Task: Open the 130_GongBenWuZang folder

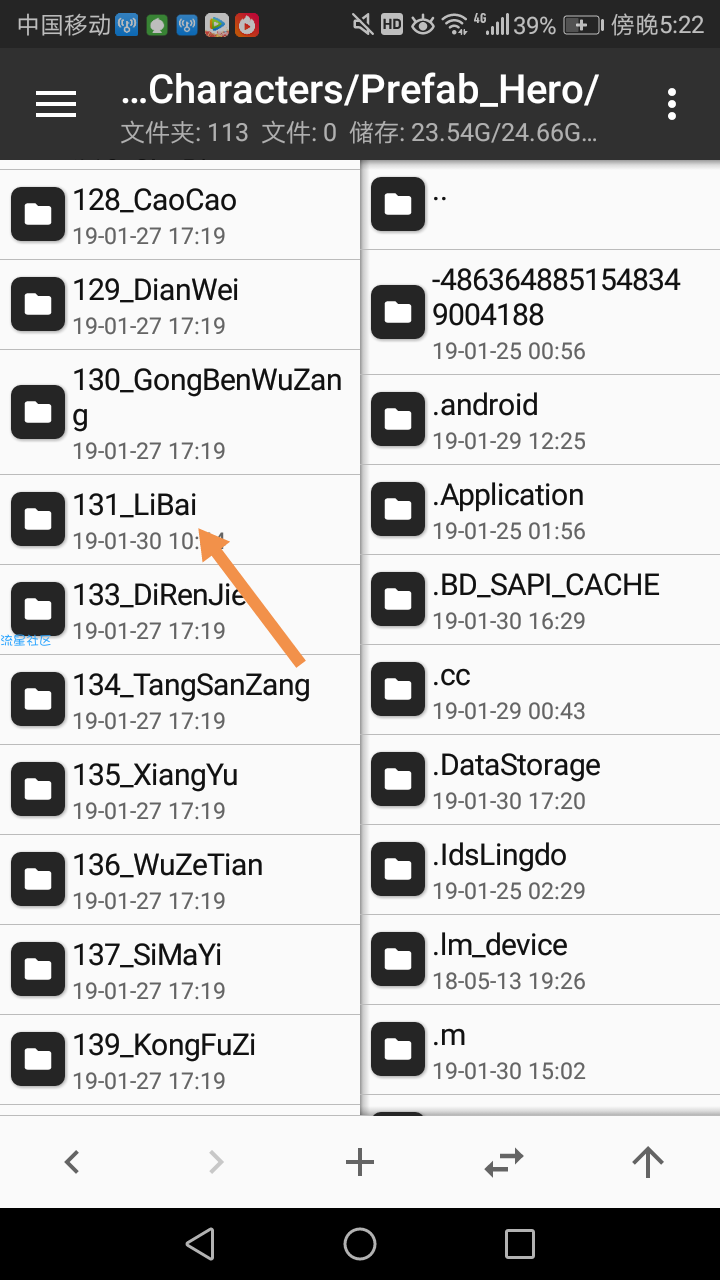Action: click(180, 412)
